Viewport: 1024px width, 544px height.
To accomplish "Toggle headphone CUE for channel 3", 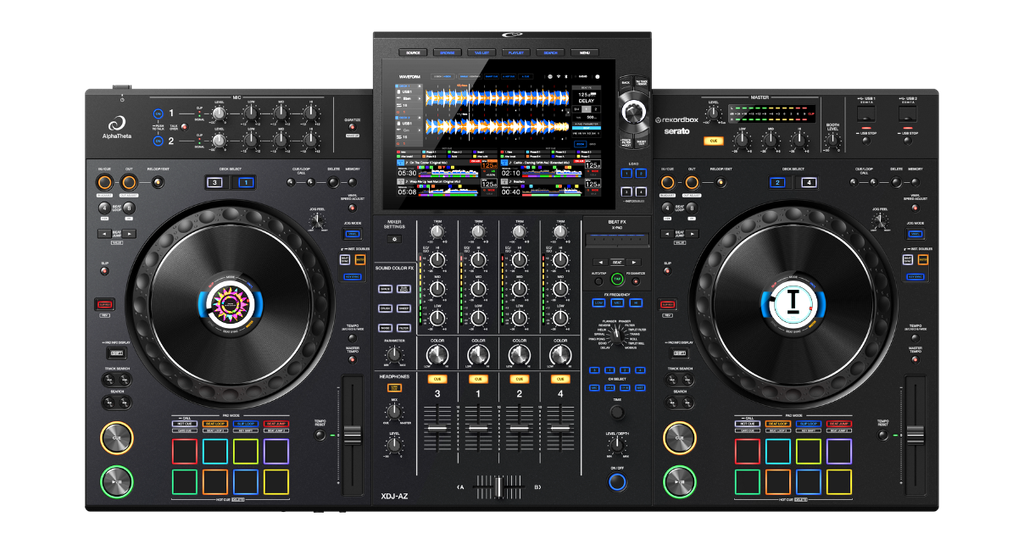I will click(438, 379).
